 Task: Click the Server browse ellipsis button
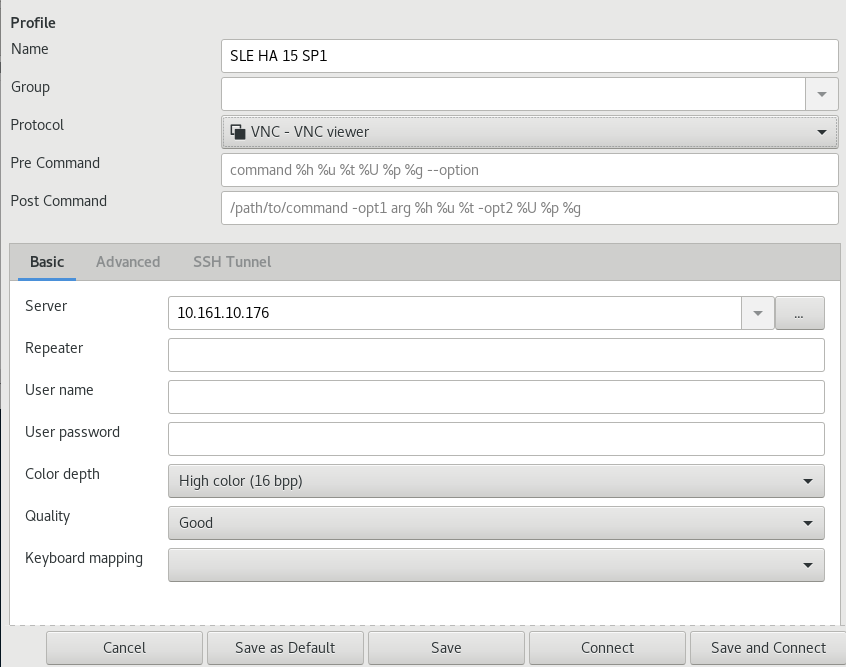[799, 313]
